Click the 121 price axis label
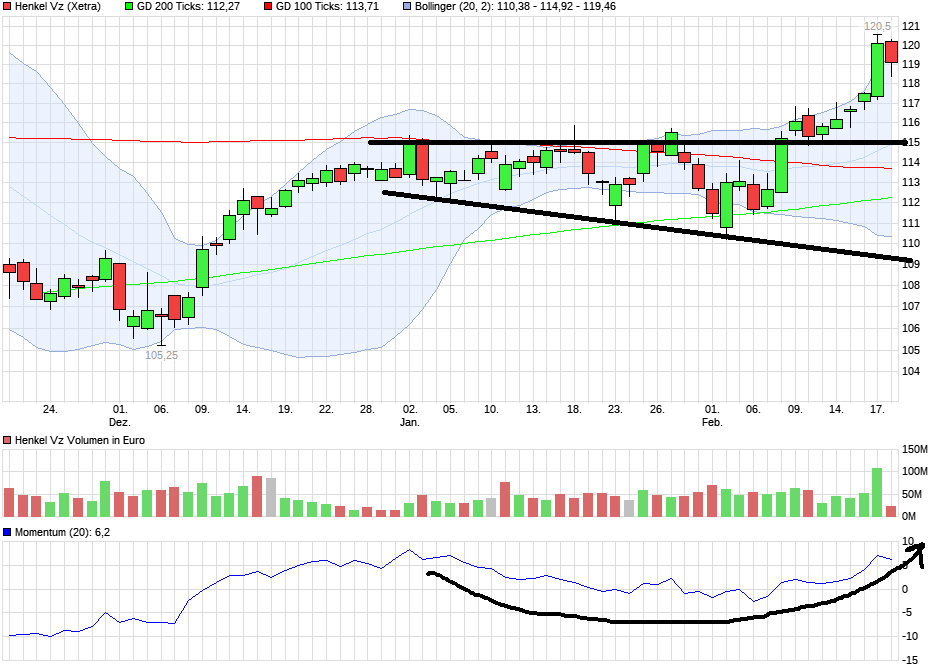The image size is (940, 670). (911, 26)
